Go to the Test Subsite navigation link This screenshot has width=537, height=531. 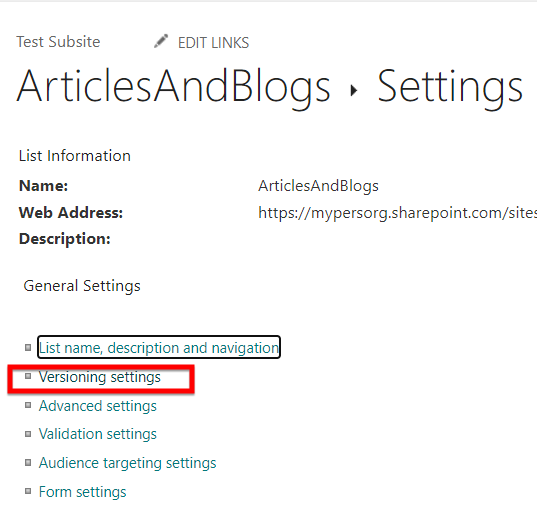coord(58,42)
